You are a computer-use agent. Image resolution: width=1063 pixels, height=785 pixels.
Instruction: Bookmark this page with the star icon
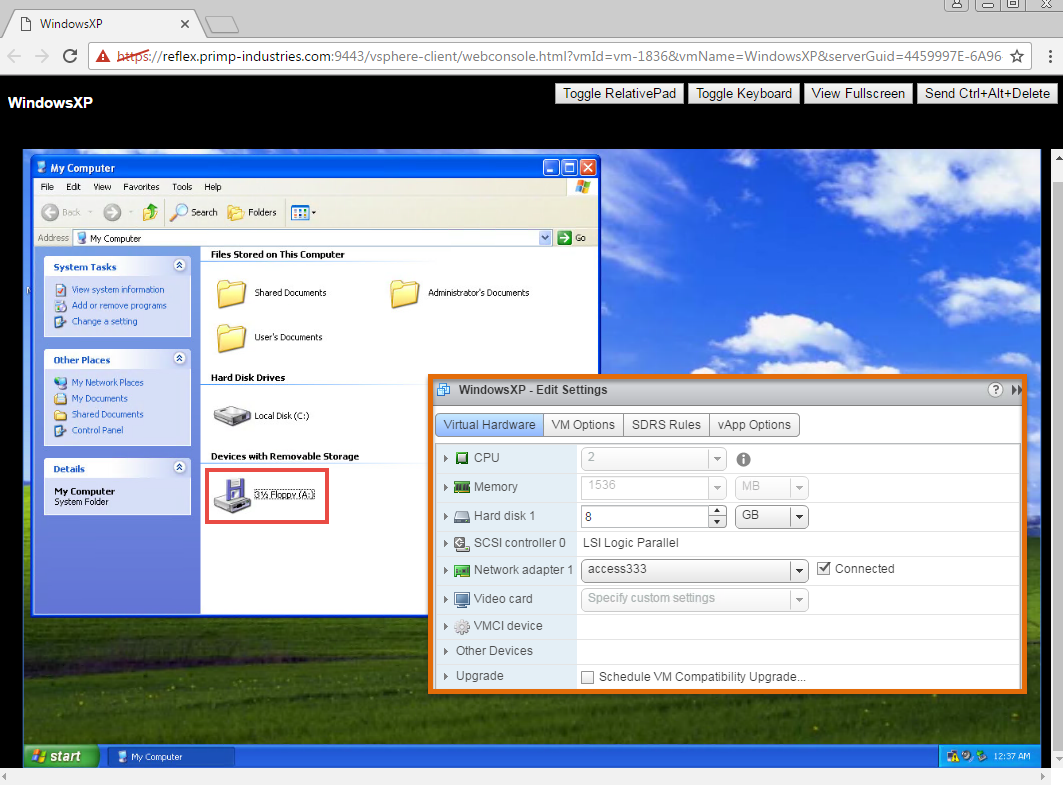(1016, 56)
